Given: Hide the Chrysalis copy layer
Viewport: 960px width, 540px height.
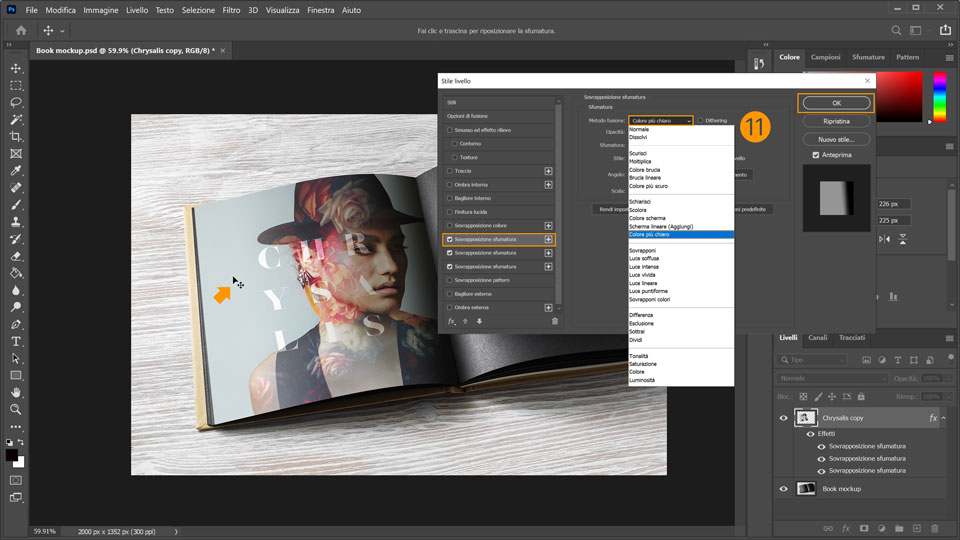Looking at the screenshot, I should click(x=784, y=418).
